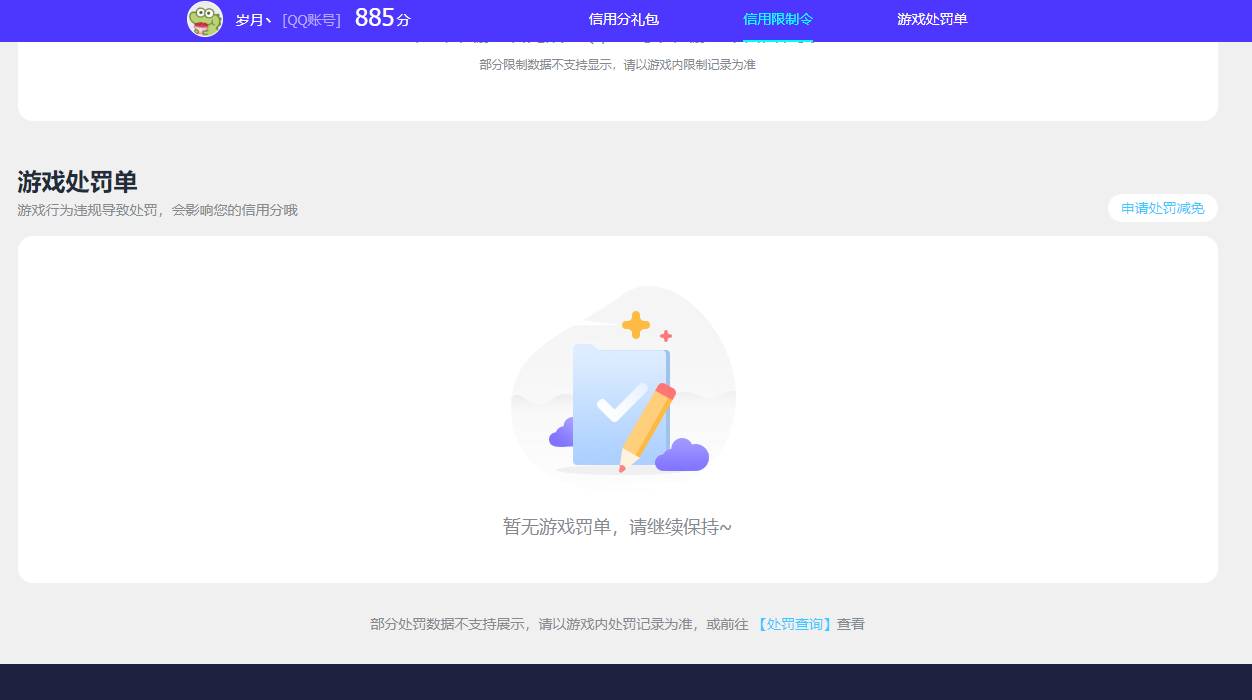Open the 游戏处罚单 tab
This screenshot has width=1252, height=700.
click(x=931, y=20)
